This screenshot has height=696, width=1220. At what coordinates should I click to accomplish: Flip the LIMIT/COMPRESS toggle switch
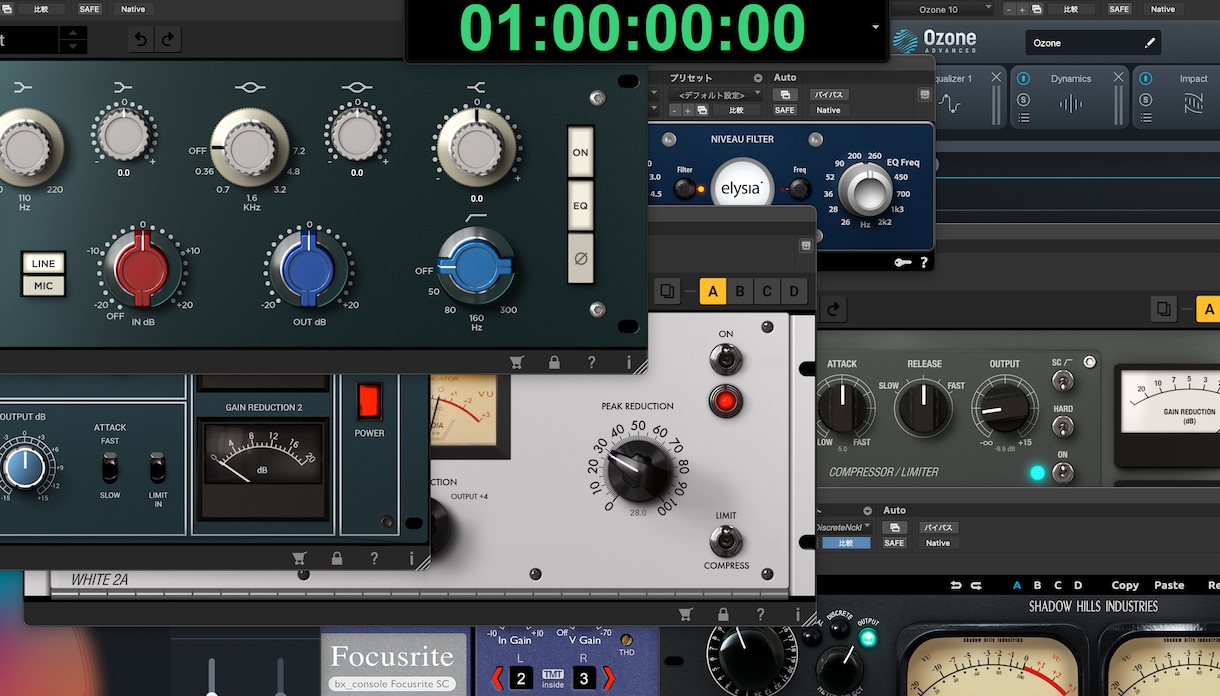tap(726, 541)
